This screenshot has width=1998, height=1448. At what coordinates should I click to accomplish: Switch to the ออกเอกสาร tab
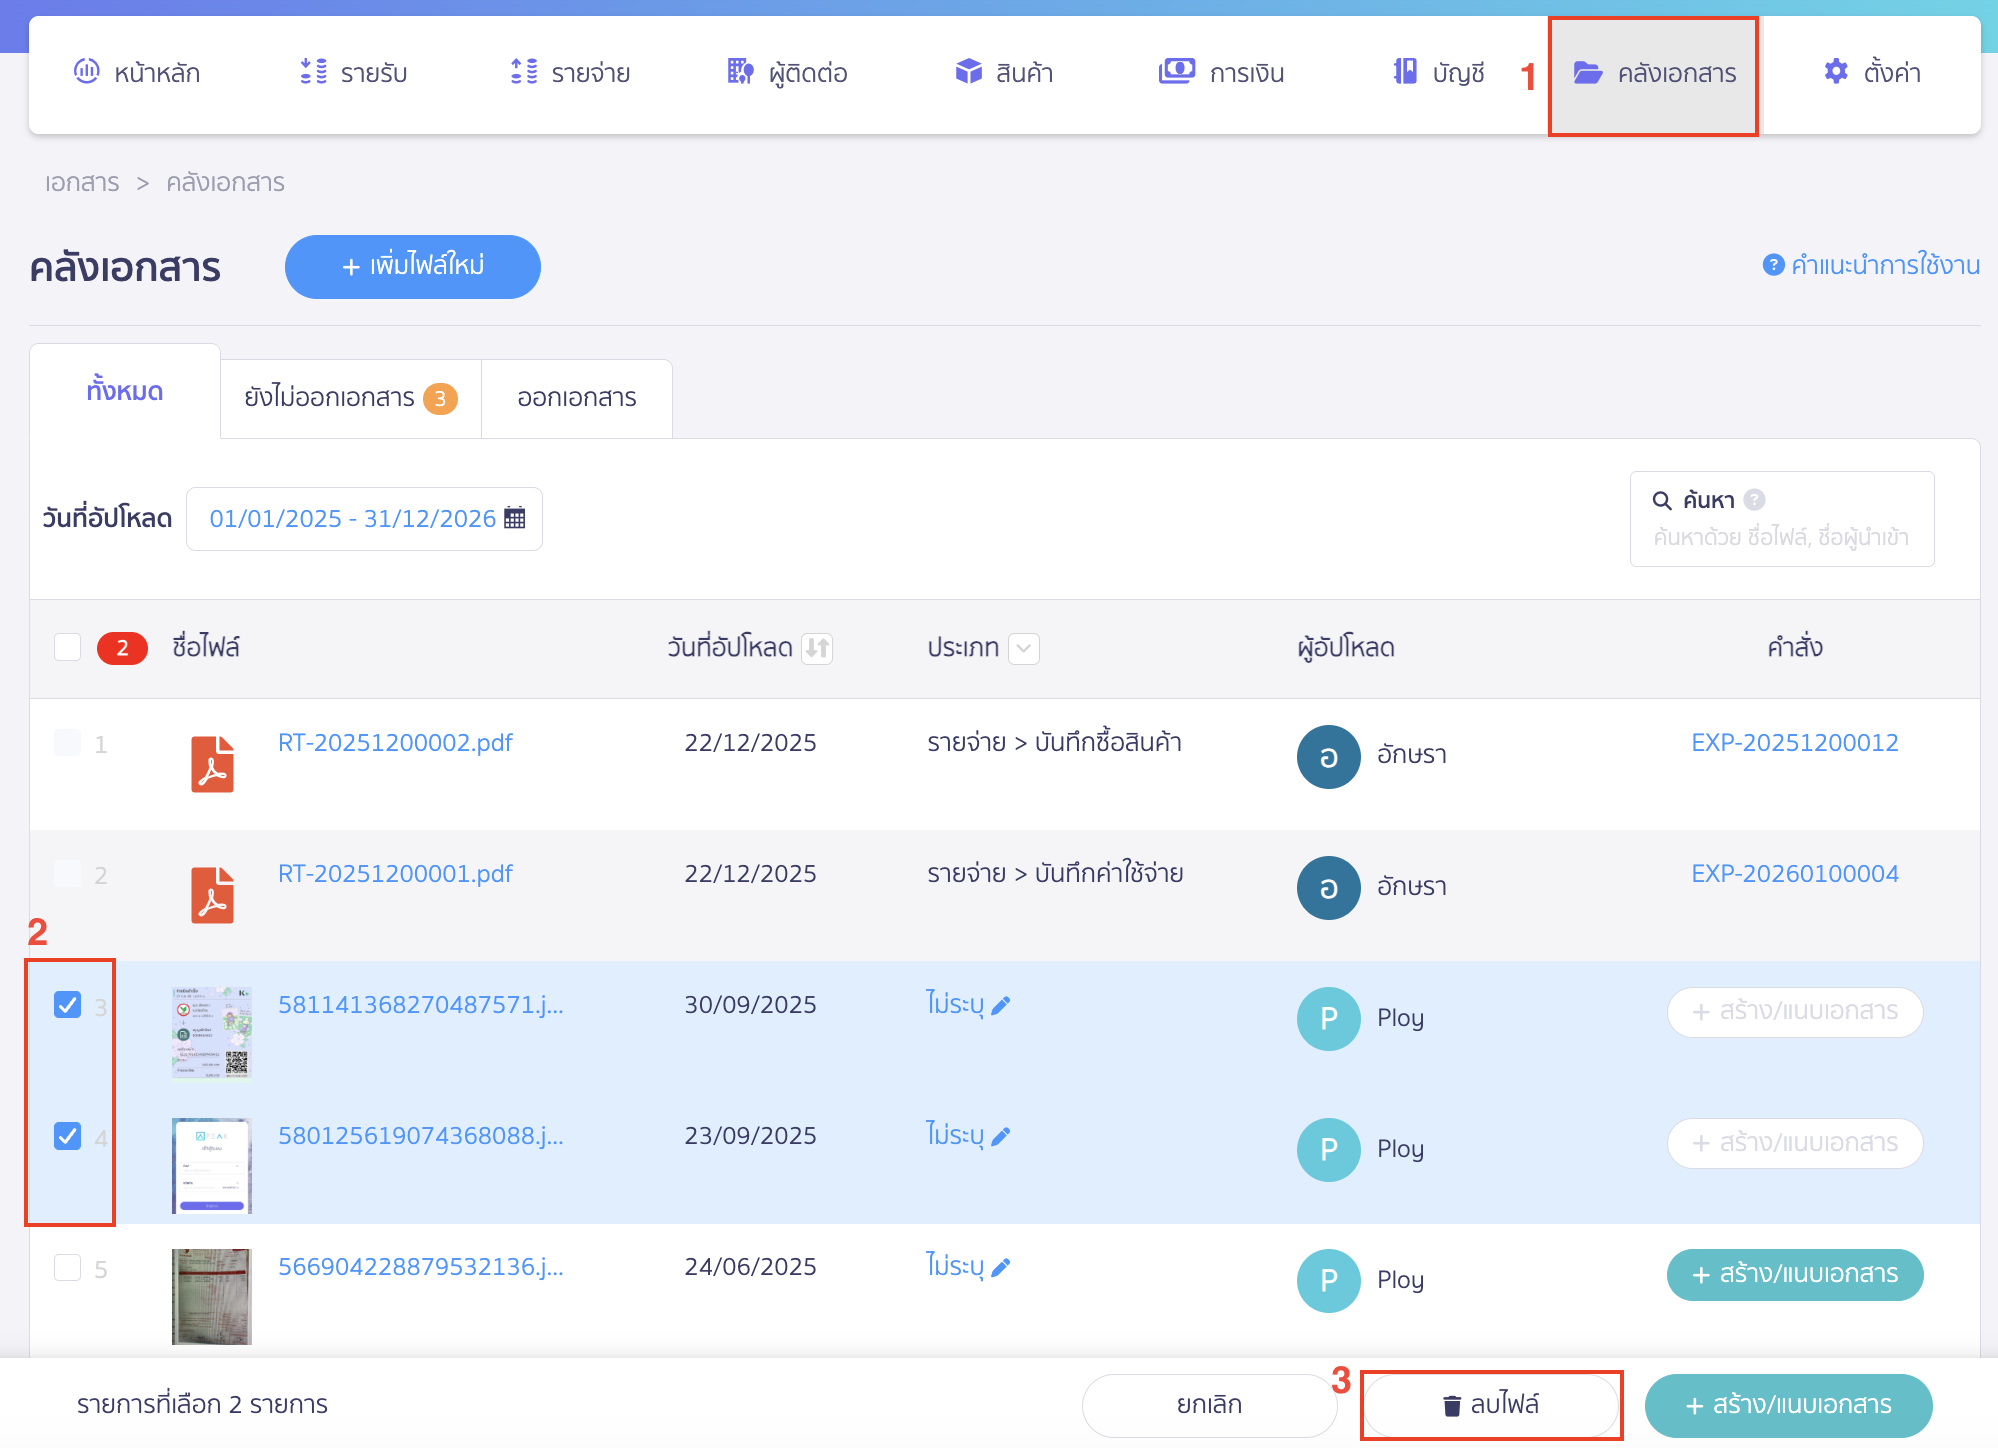click(x=576, y=398)
